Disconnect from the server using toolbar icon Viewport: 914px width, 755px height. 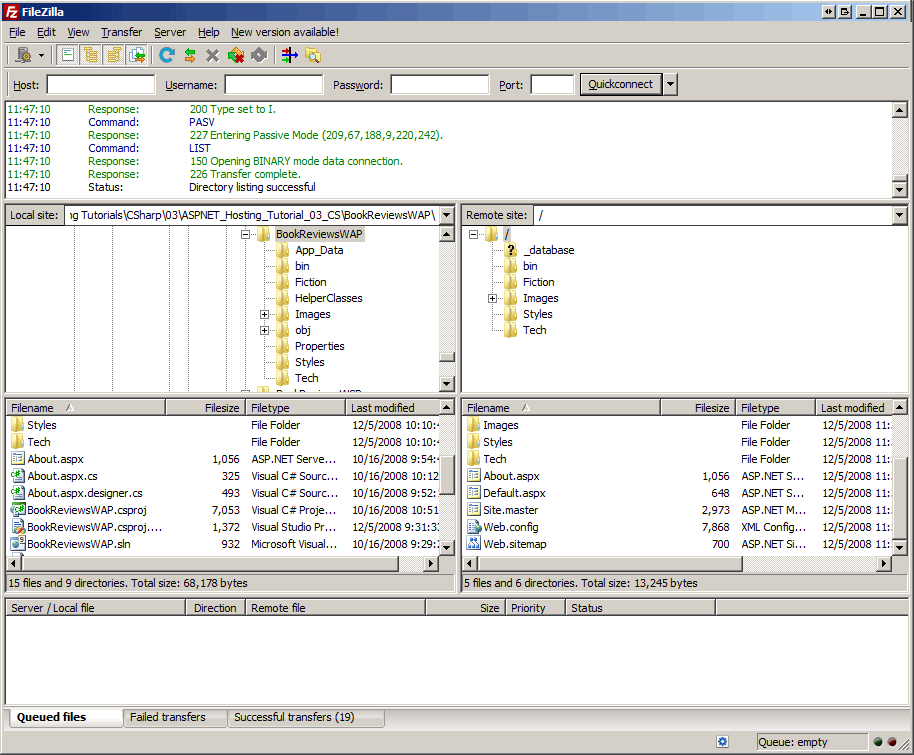235,55
